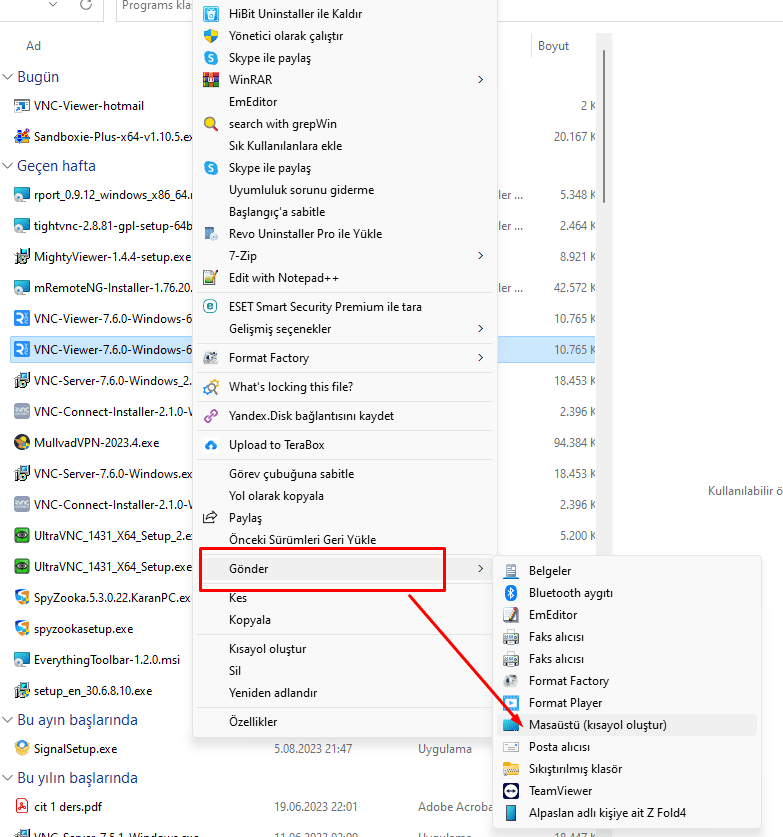Click the refresh button in the address bar
783x837 pixels.
tap(86, 5)
